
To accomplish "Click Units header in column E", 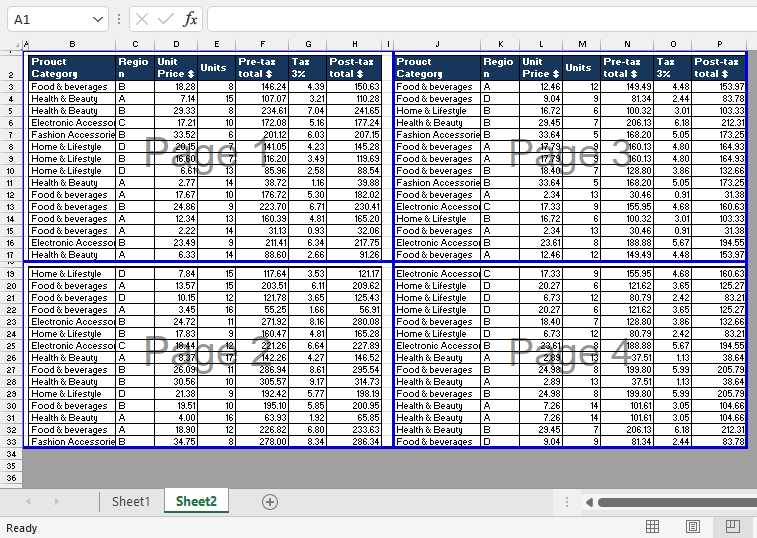I will 217,68.
